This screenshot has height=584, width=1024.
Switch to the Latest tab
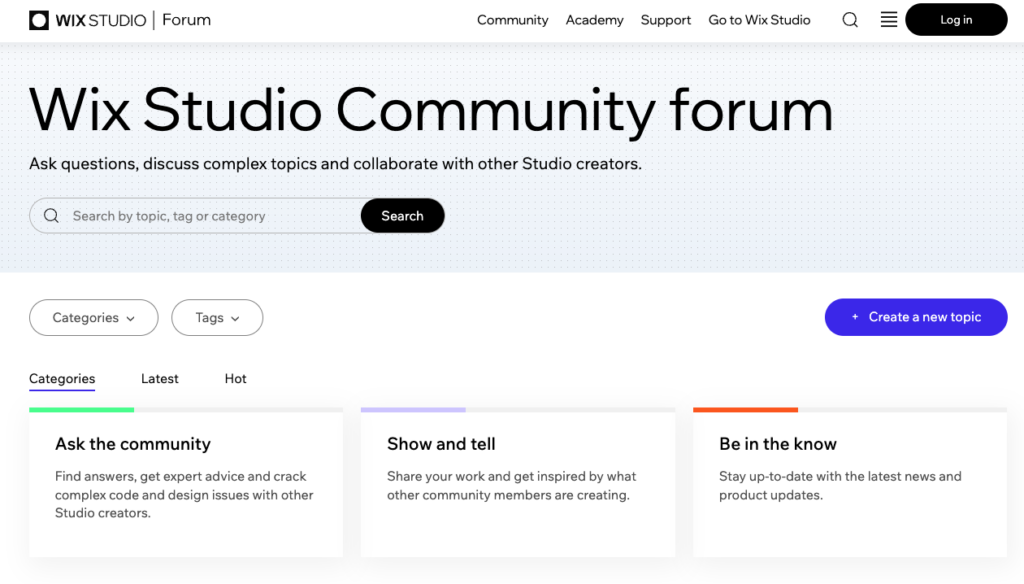[x=160, y=379]
